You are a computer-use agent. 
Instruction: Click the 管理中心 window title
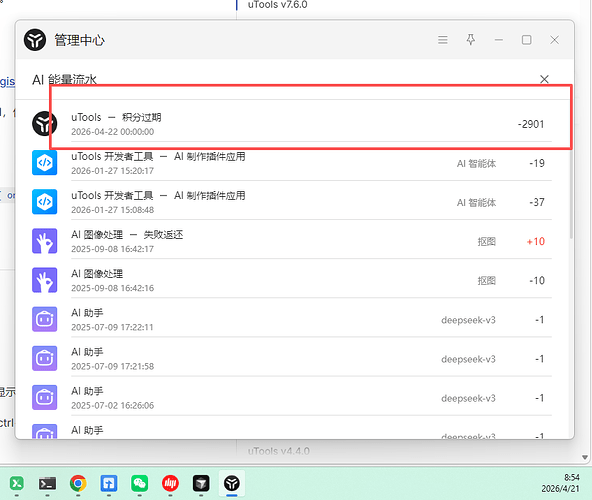pyautogui.click(x=79, y=40)
